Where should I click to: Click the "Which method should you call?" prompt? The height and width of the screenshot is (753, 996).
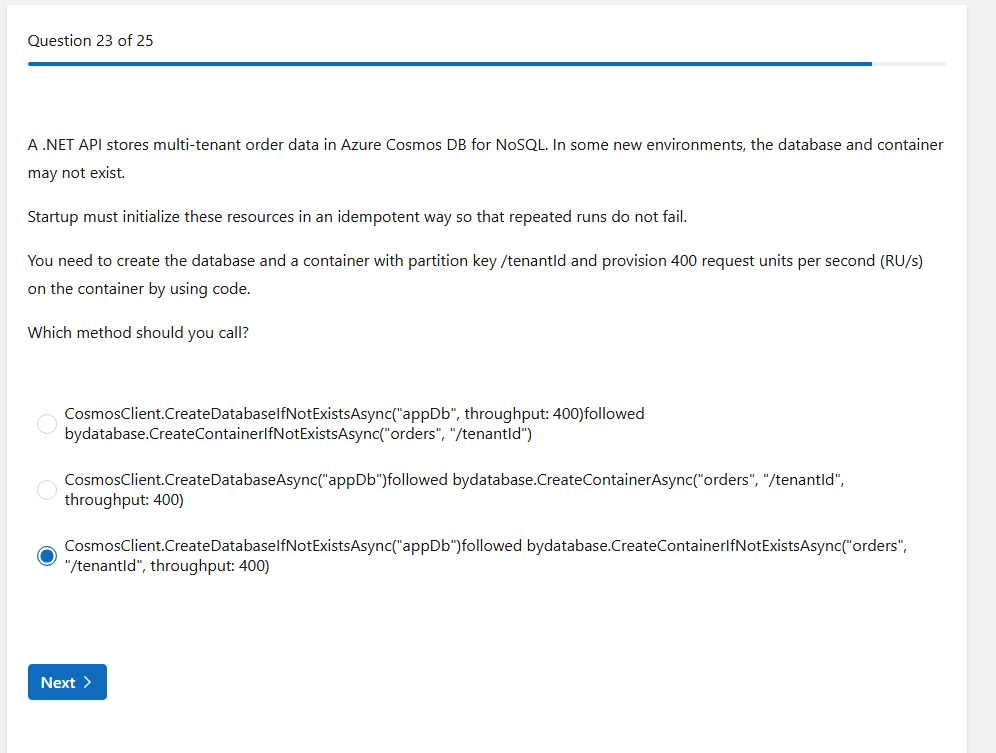pyautogui.click(x=138, y=333)
